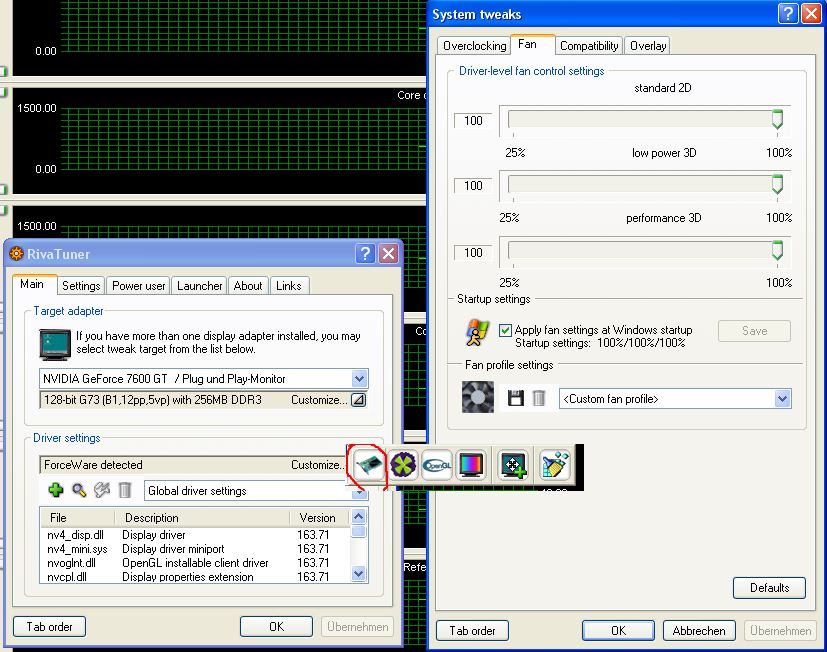Toggle Apply fan settings at Windows startup
The height and width of the screenshot is (652, 827).
click(x=505, y=330)
